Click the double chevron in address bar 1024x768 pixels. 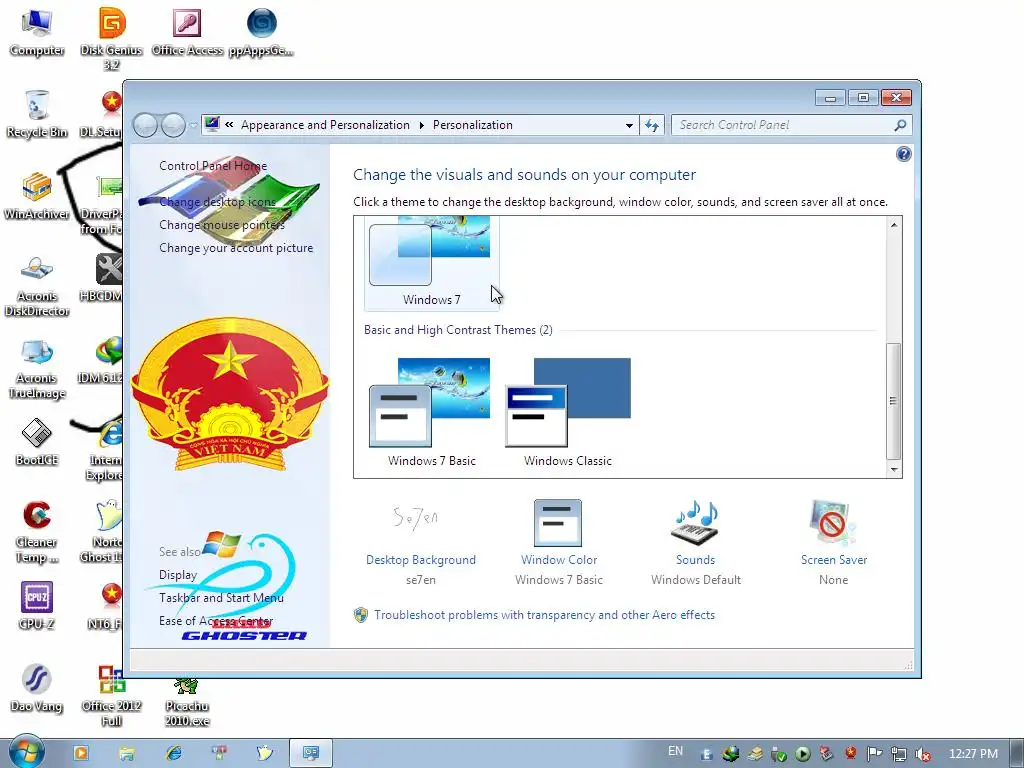(x=229, y=125)
